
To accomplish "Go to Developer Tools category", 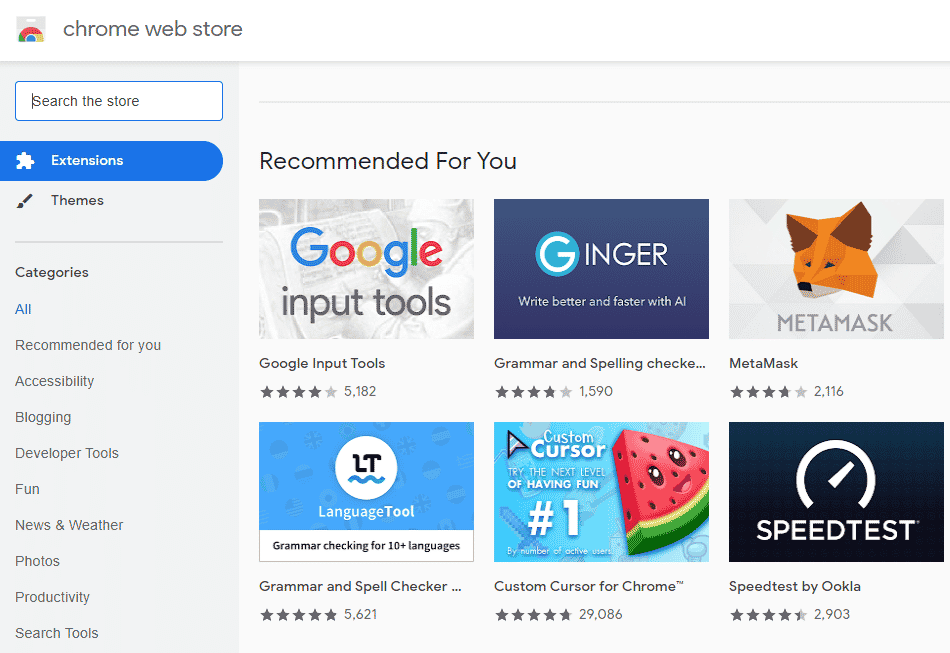I will [67, 453].
